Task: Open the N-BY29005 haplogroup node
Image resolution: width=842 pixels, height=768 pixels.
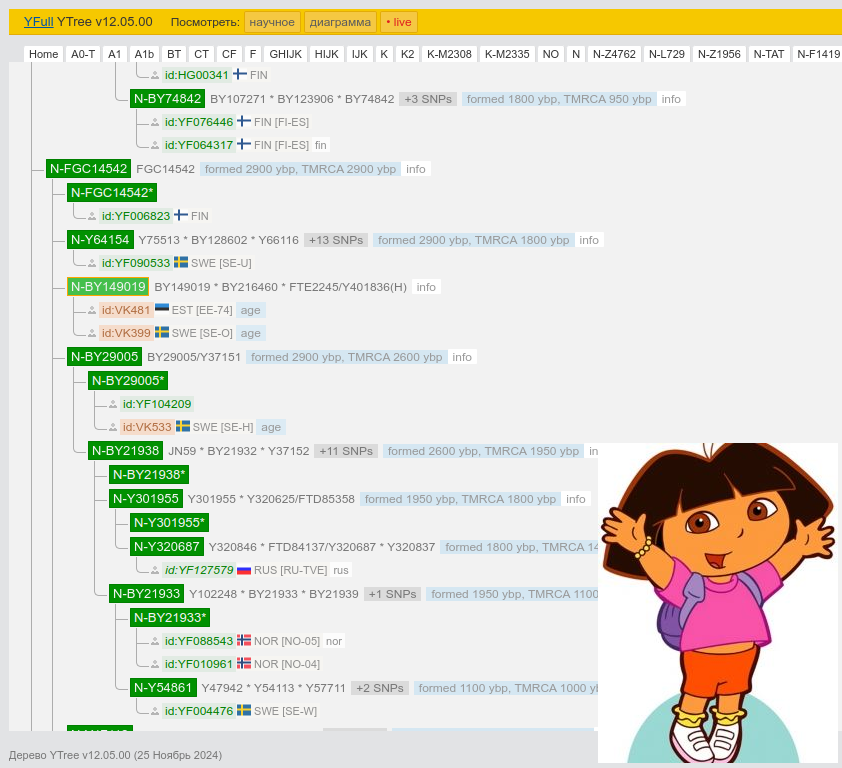Action: pos(105,357)
